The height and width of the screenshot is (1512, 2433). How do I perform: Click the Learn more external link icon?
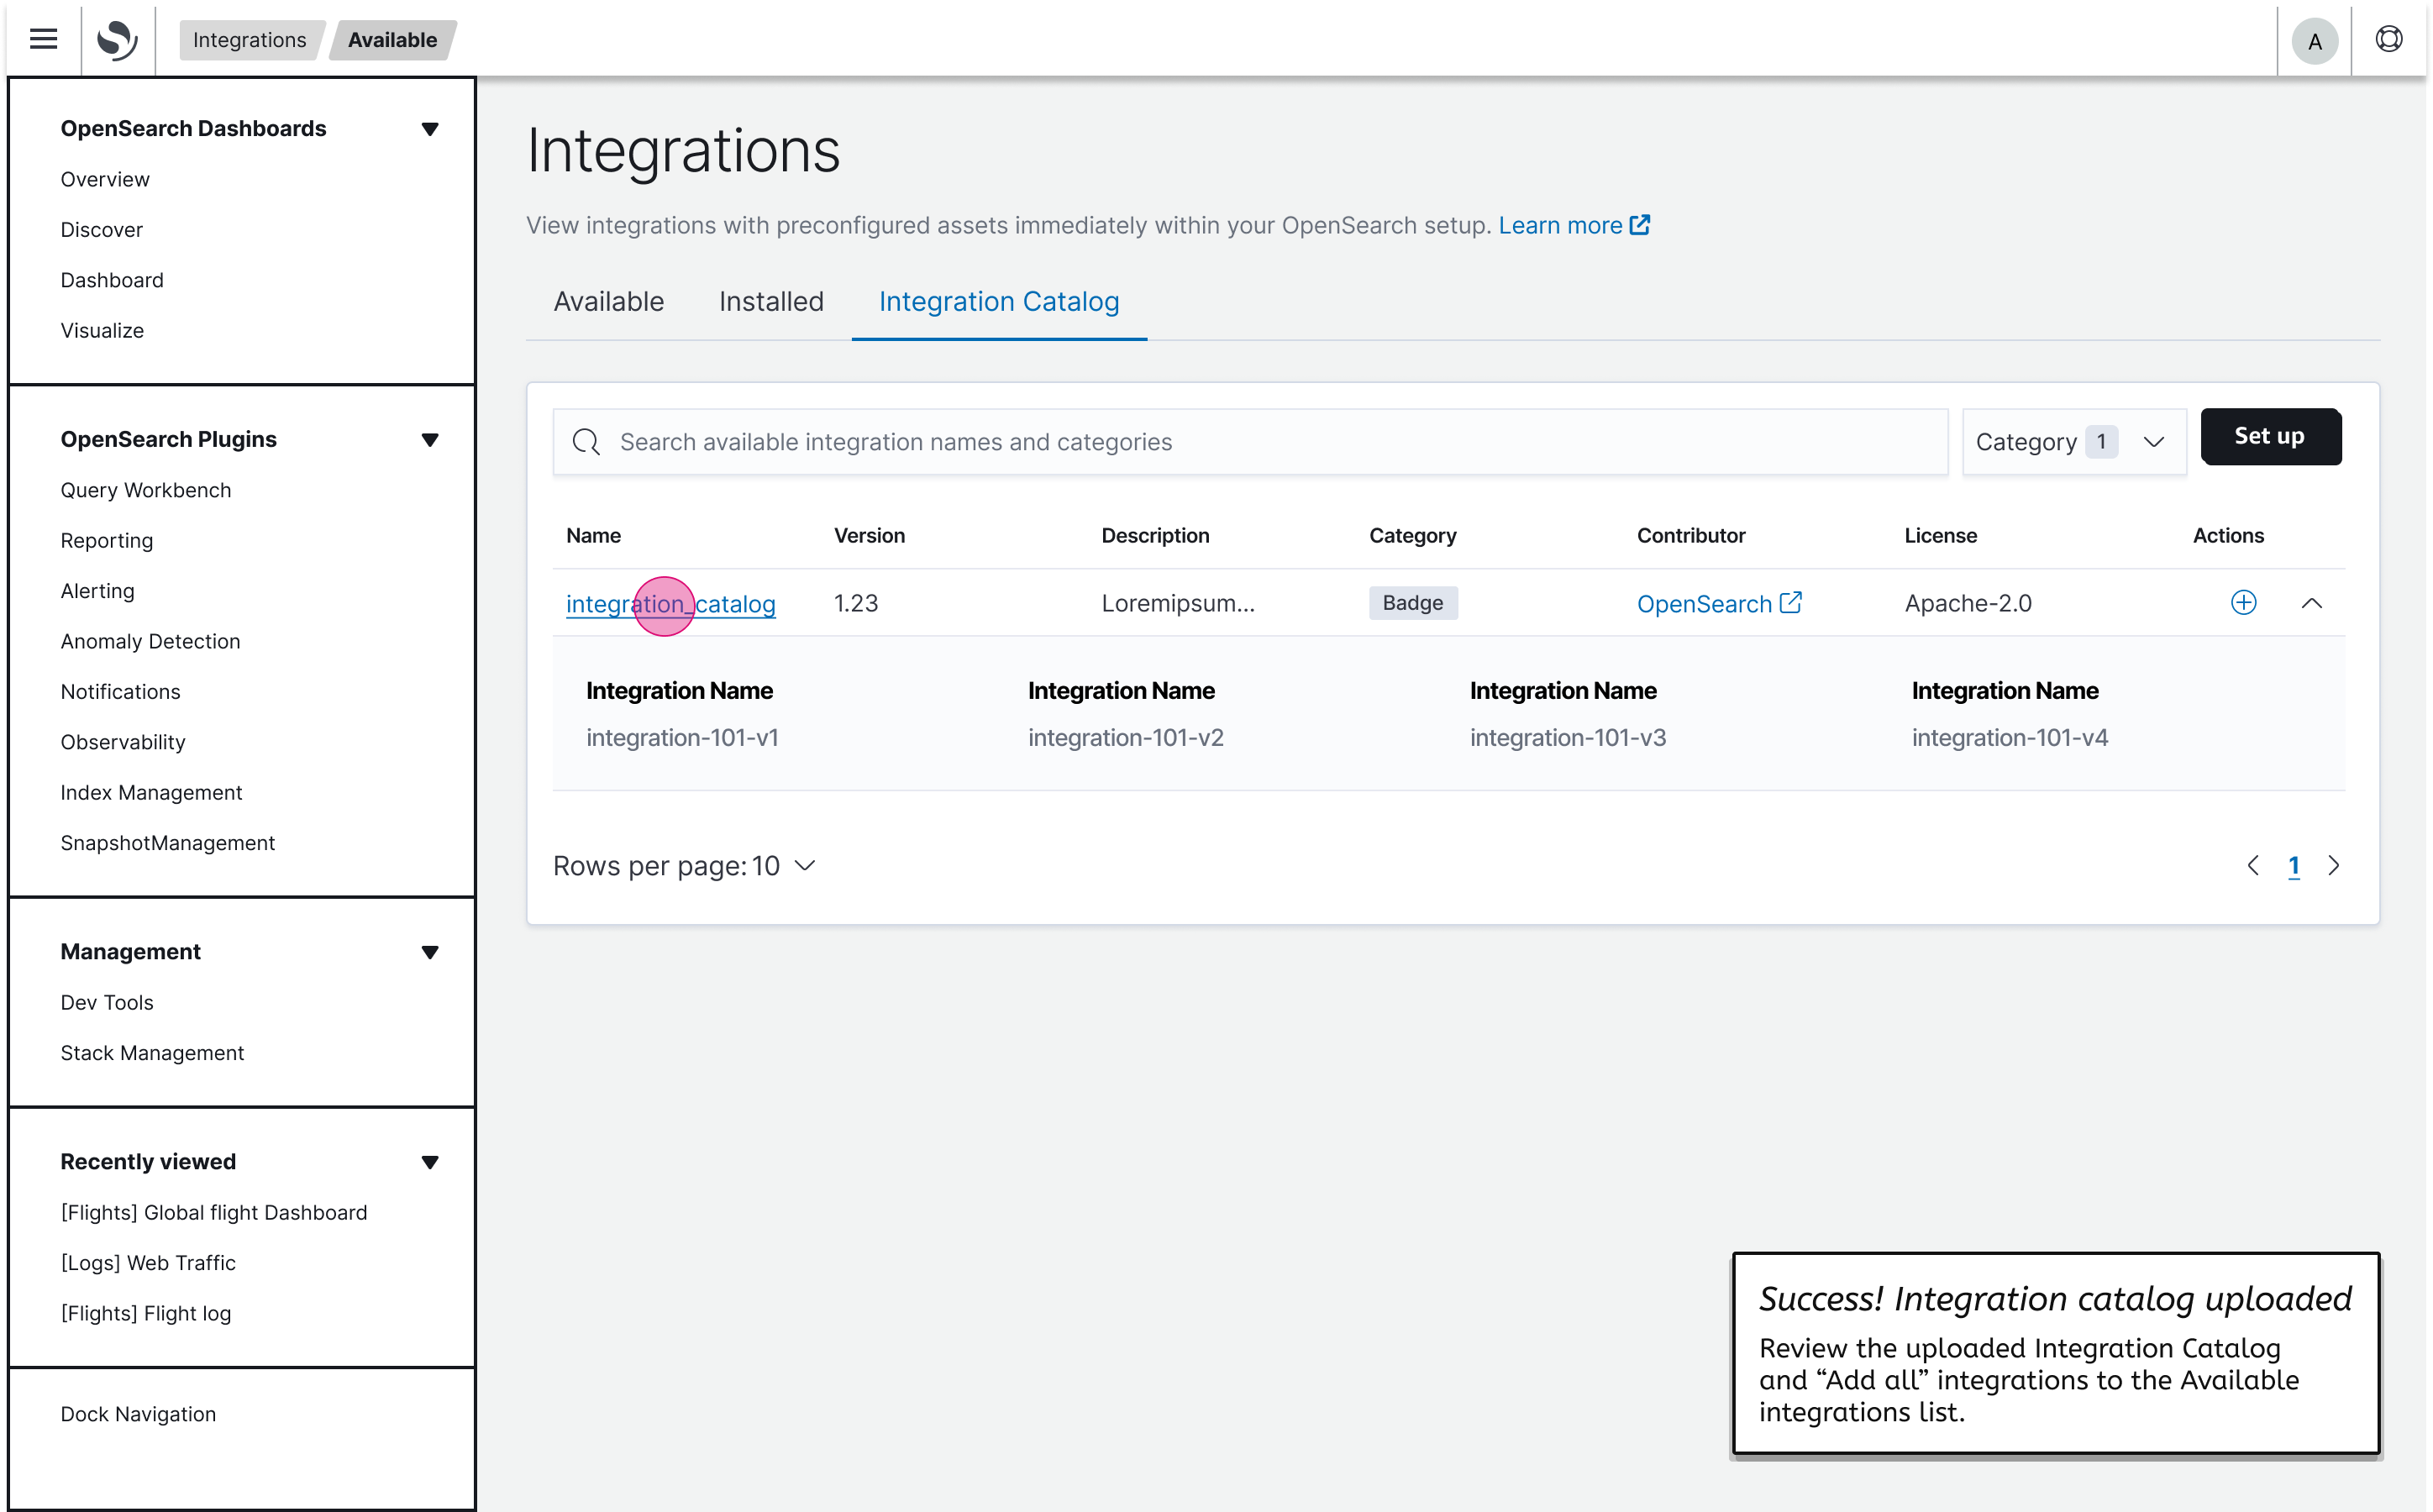[1639, 225]
